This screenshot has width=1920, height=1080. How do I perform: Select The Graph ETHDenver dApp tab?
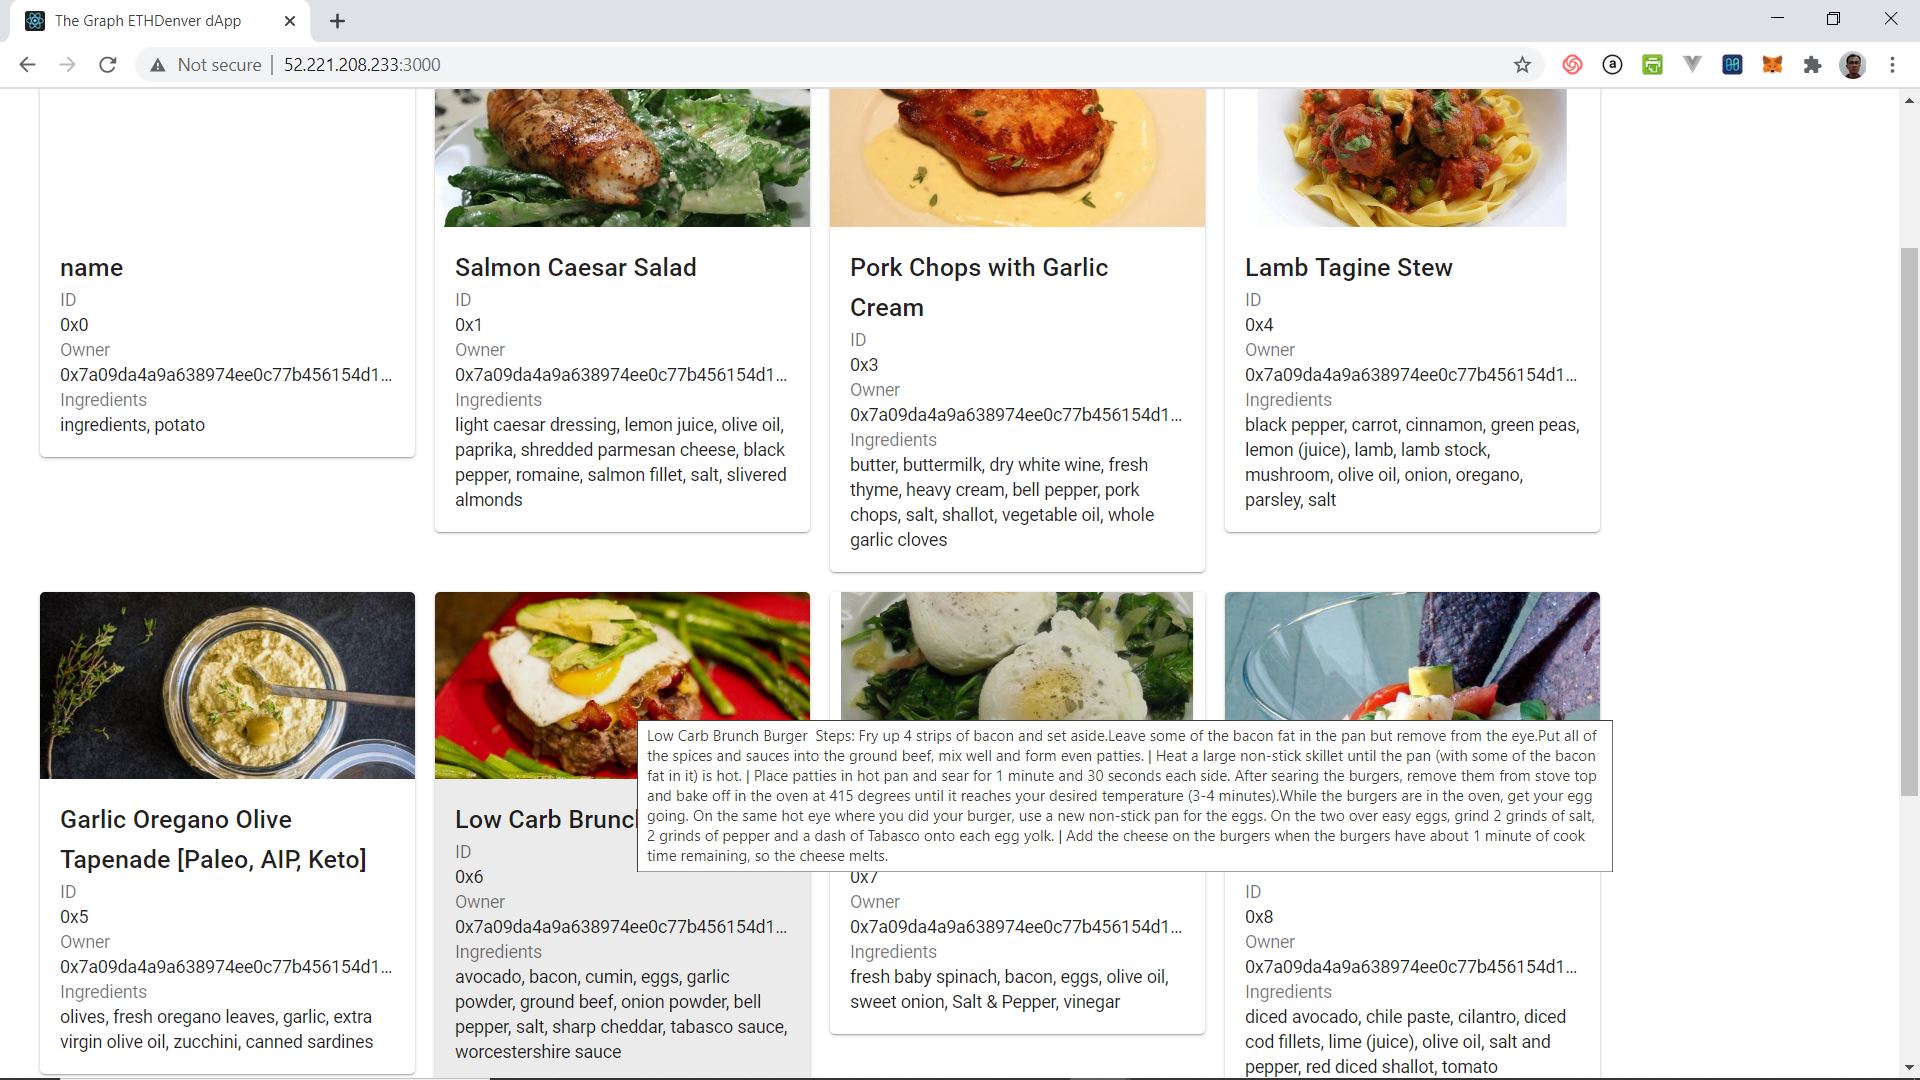[x=148, y=21]
